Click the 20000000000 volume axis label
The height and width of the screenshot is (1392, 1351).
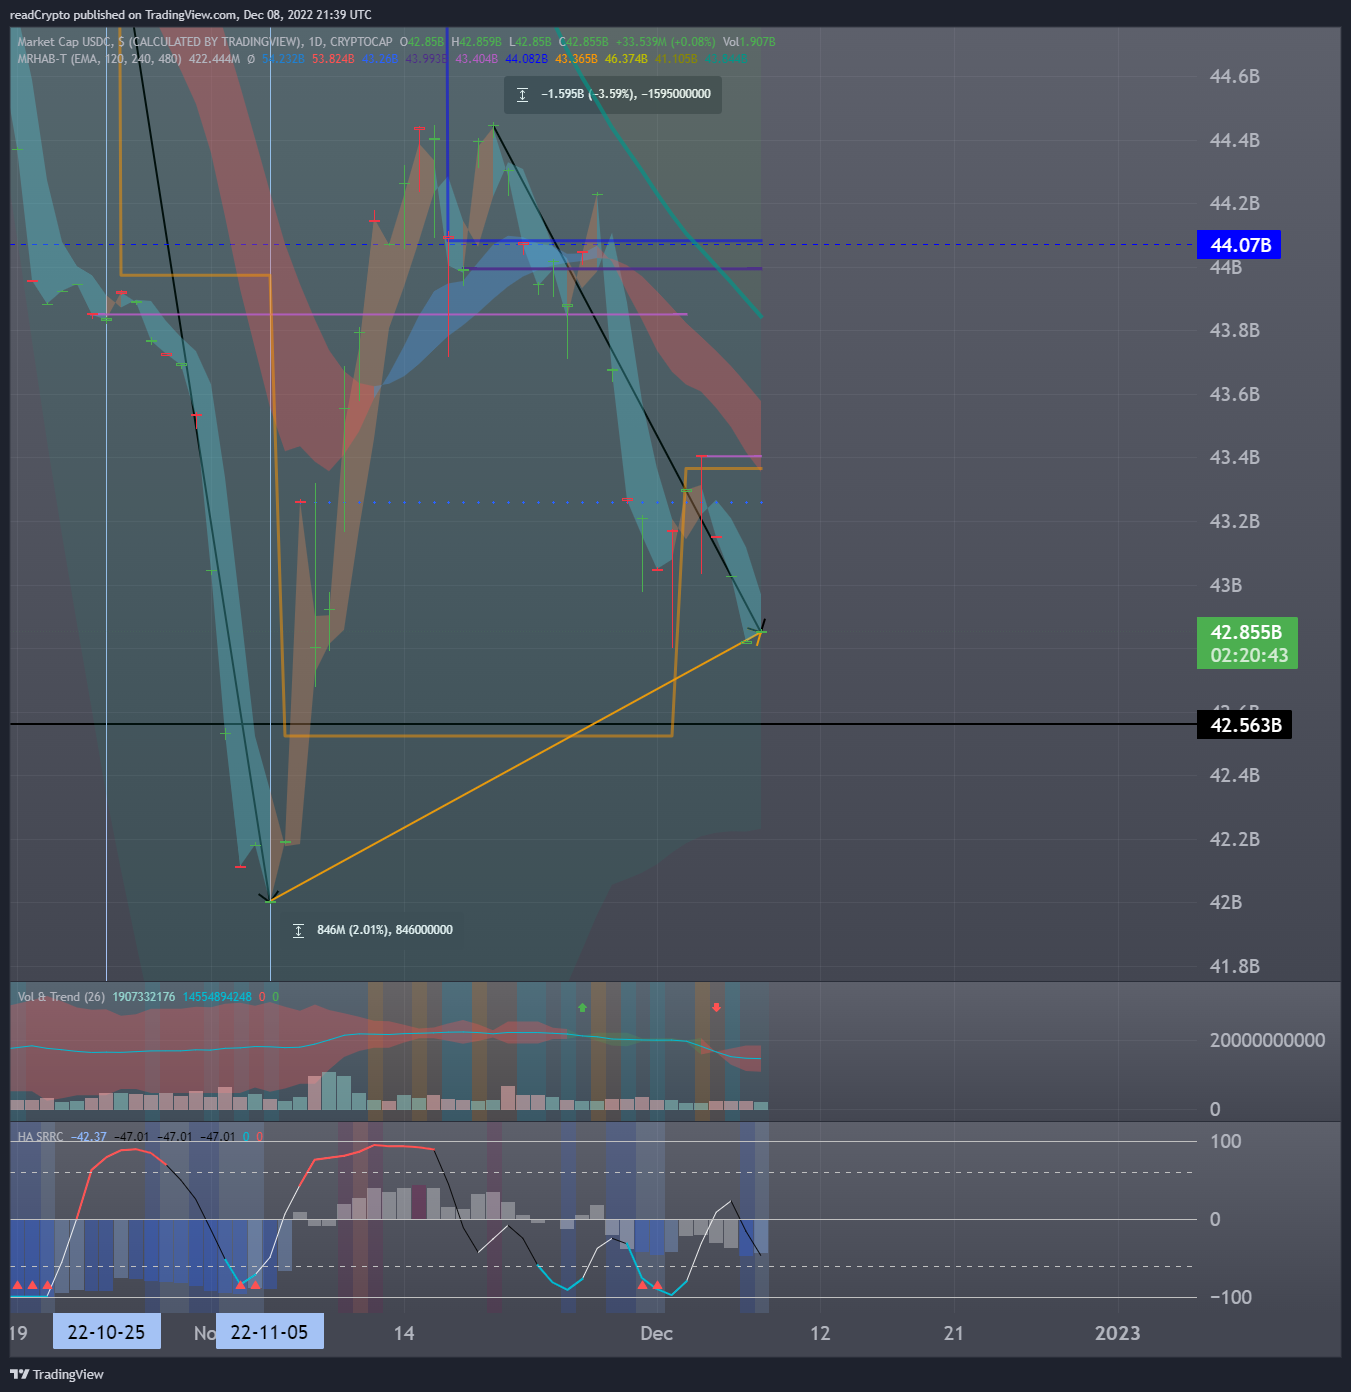click(x=1268, y=1041)
